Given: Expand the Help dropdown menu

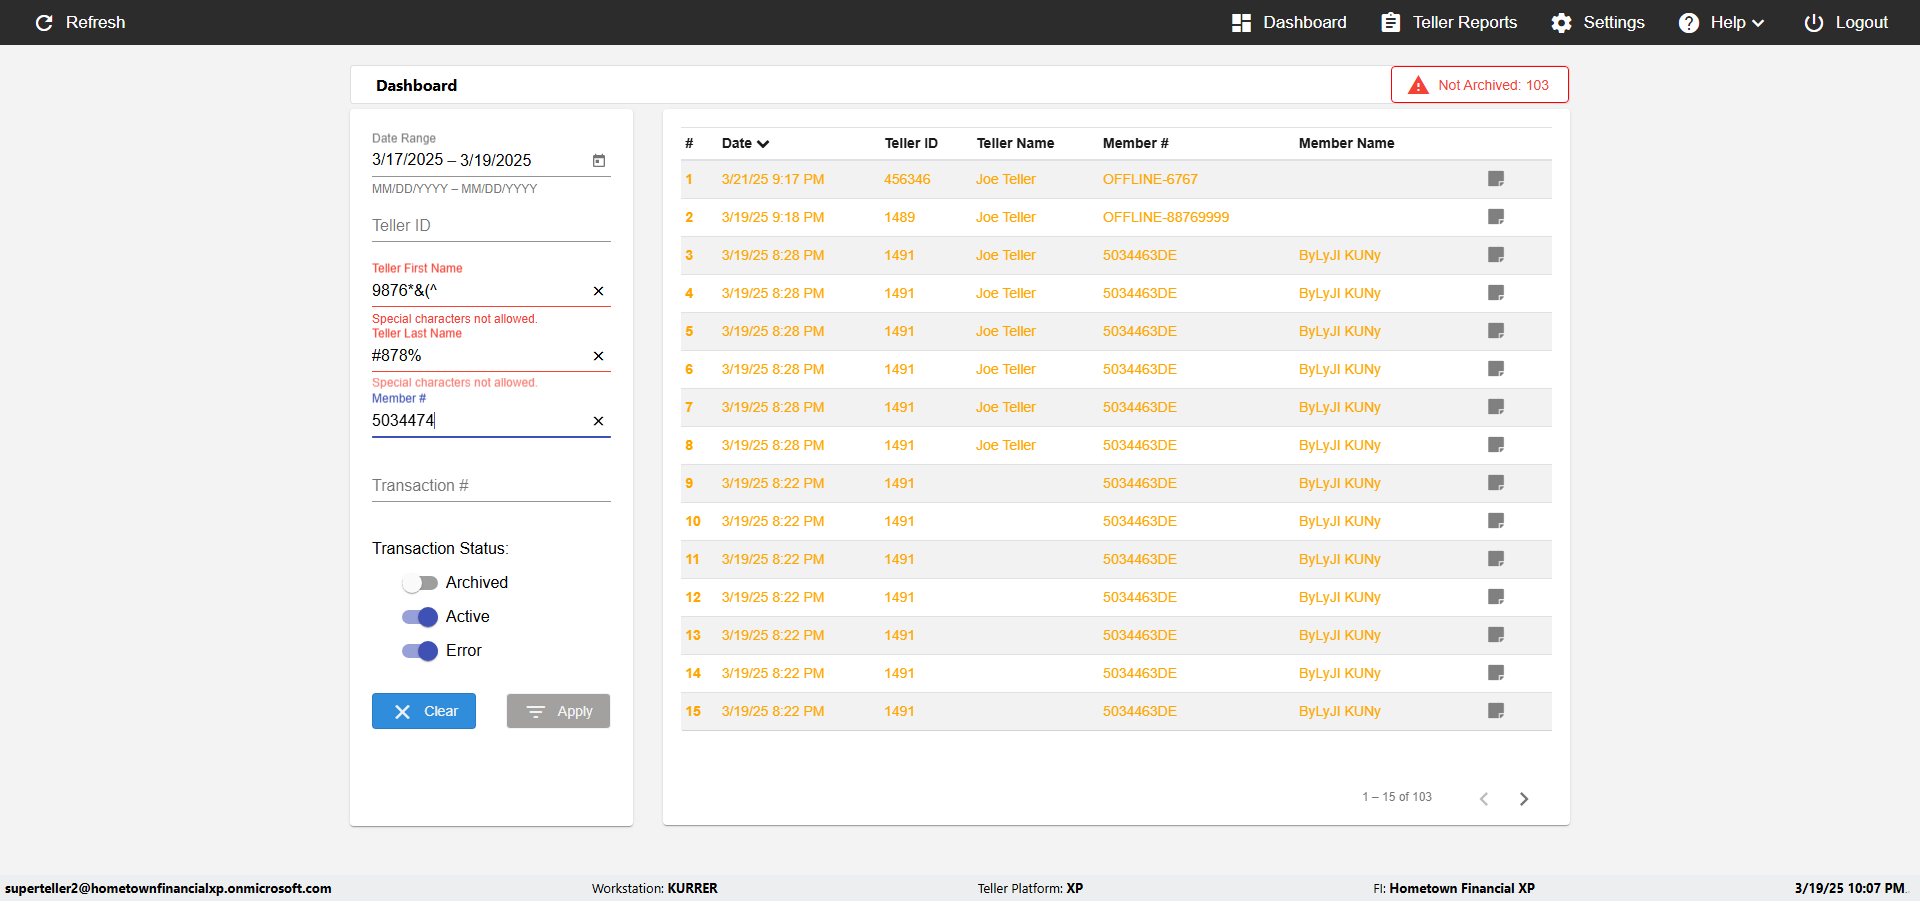Looking at the screenshot, I should (1721, 23).
